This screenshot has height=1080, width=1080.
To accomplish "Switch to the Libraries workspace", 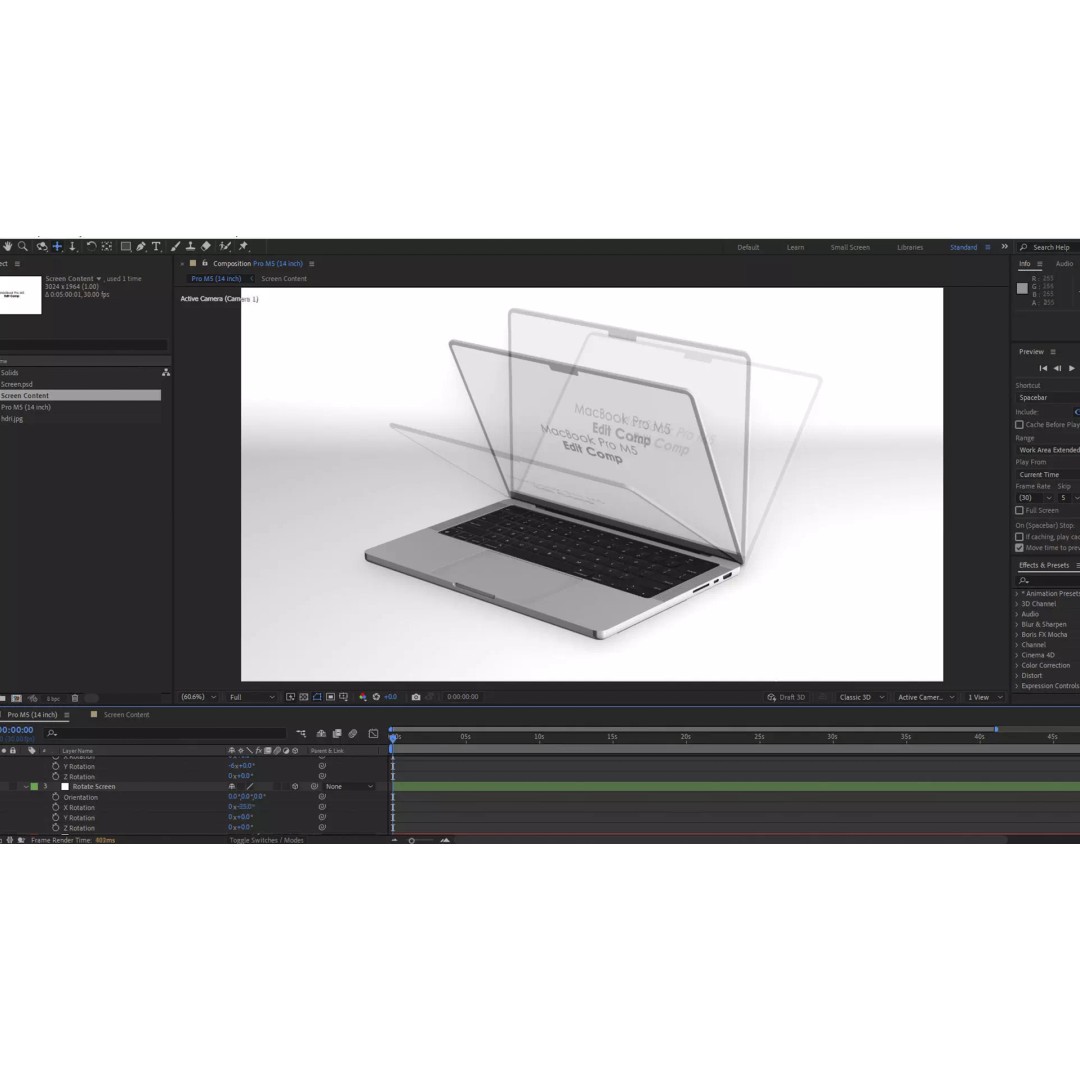I will 910,247.
